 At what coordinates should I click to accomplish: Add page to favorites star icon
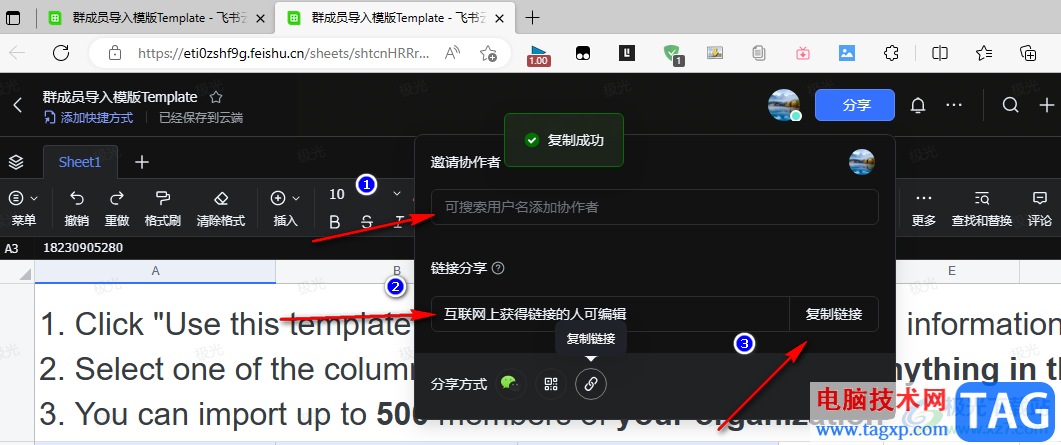488,53
